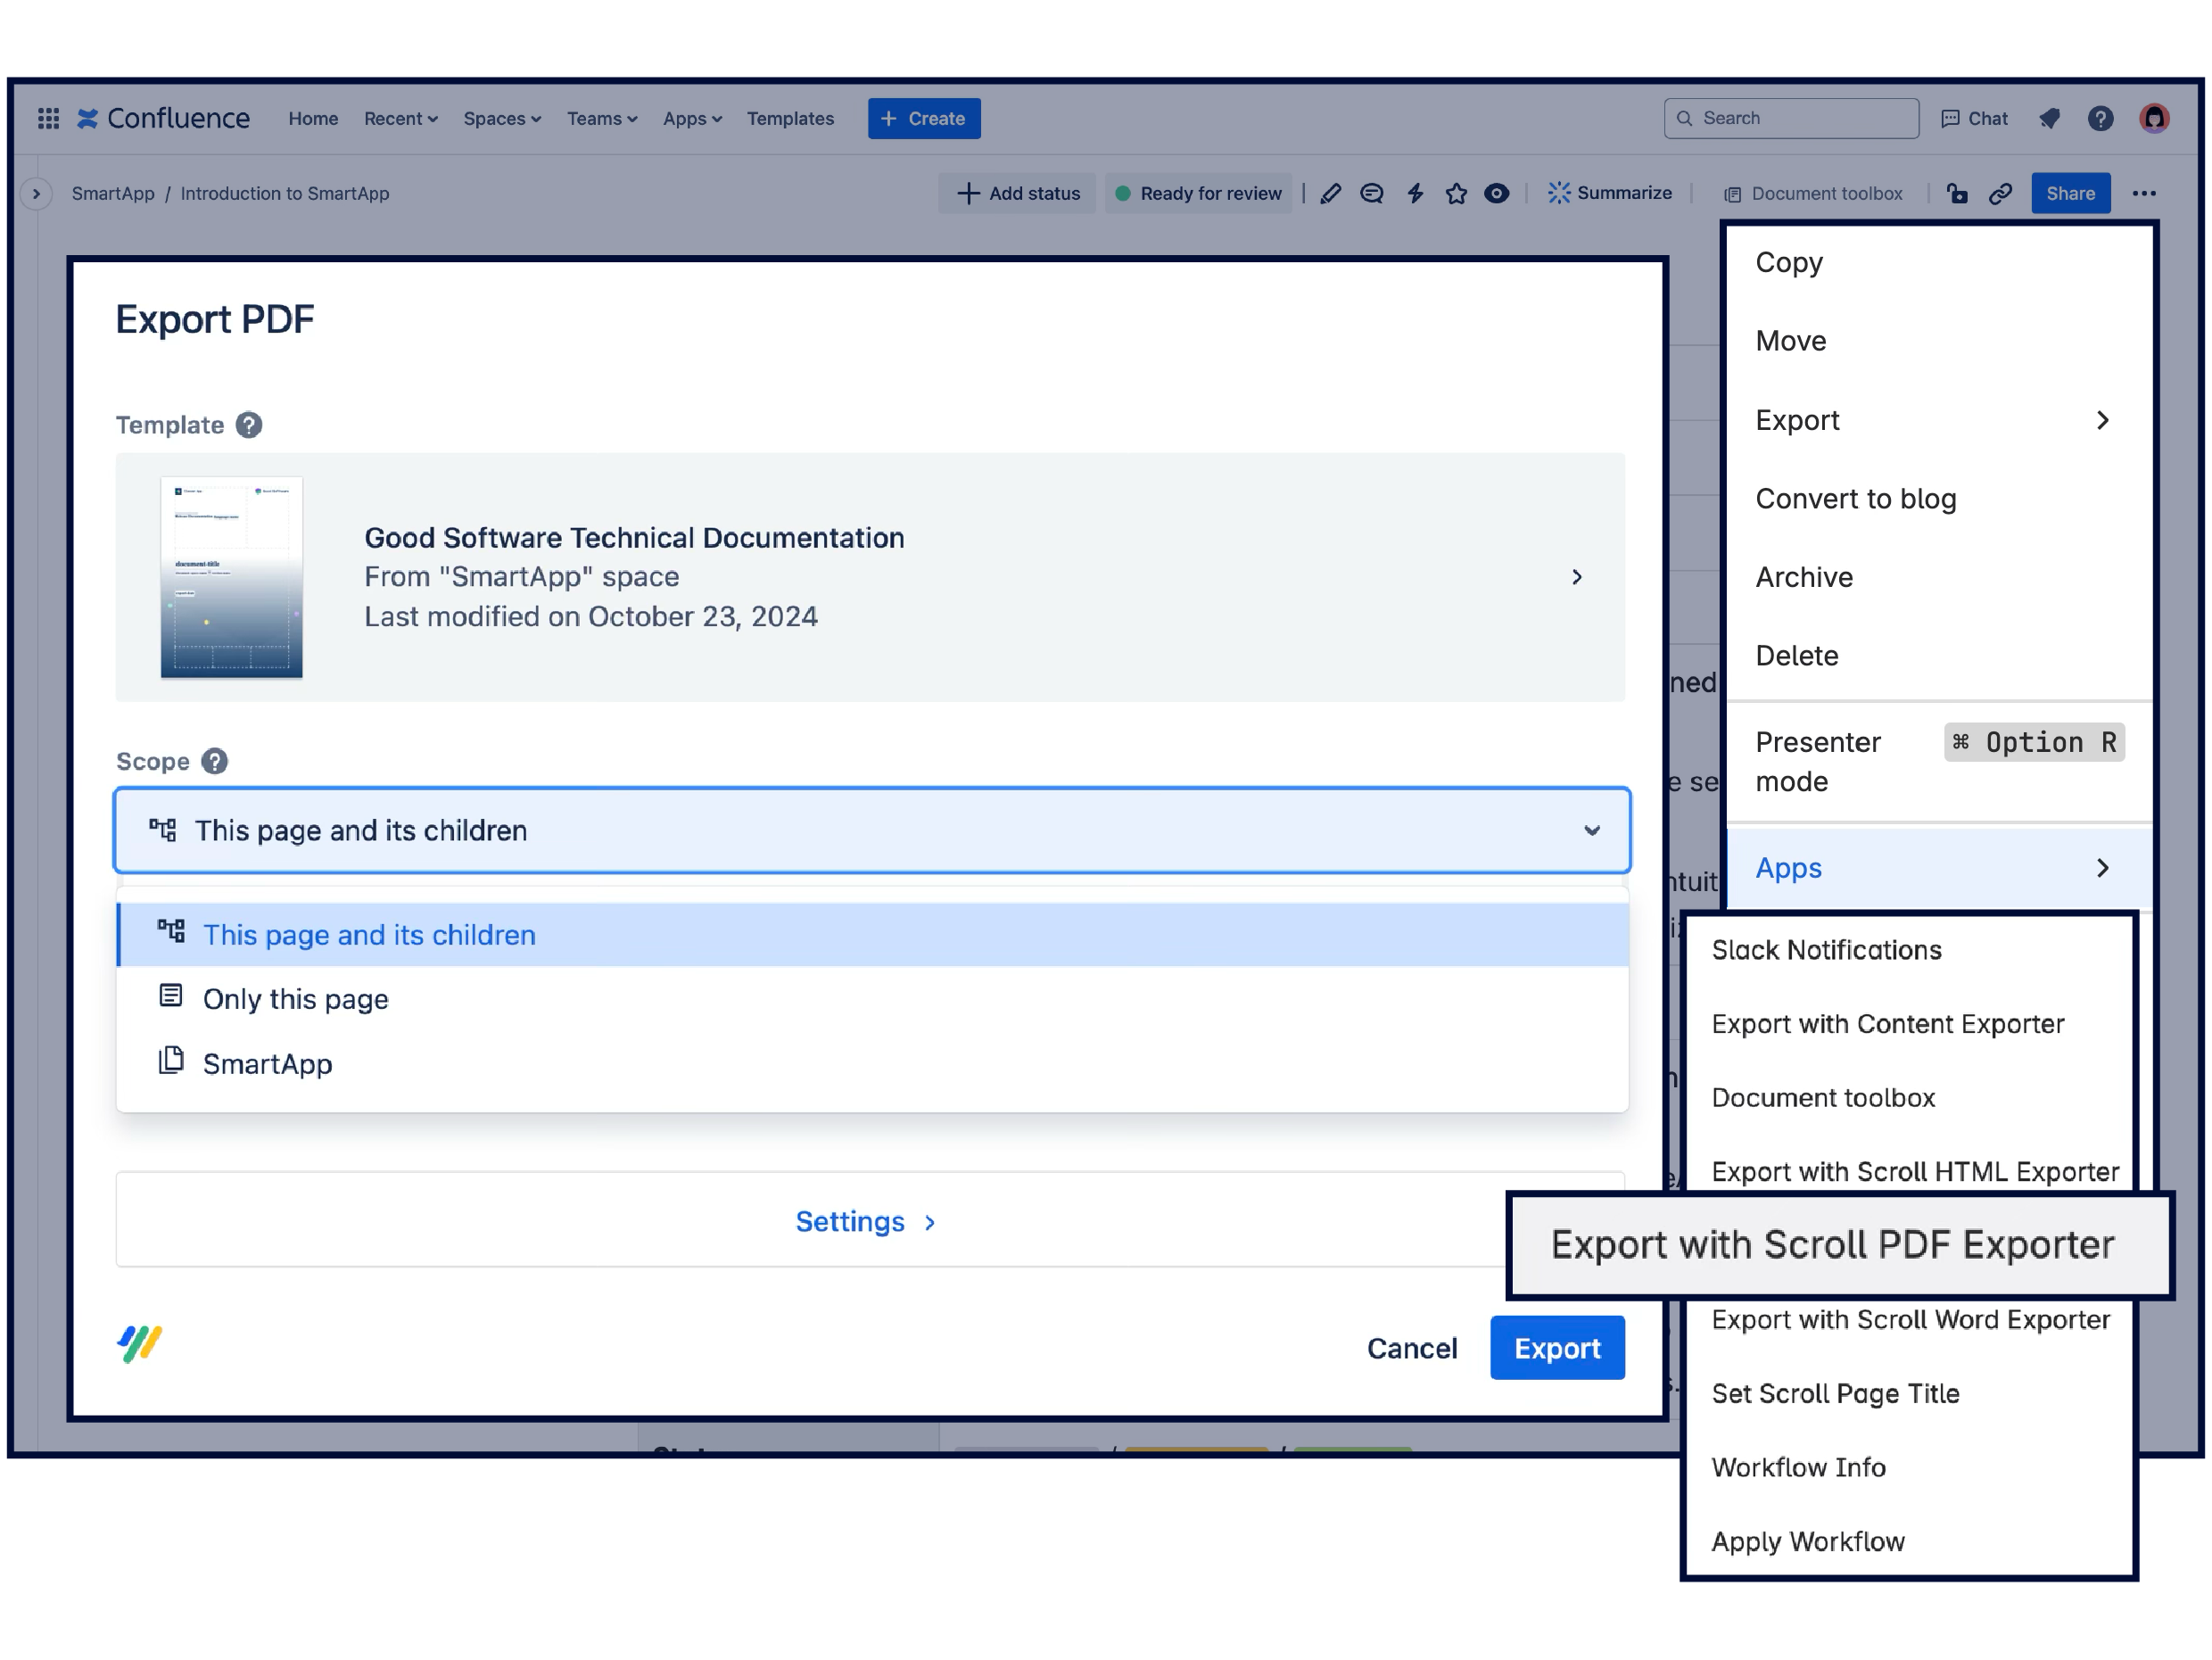Click the Summarize AI icon button
Image resolution: width=2212 pixels, height=1660 pixels.
pyautogui.click(x=1609, y=193)
